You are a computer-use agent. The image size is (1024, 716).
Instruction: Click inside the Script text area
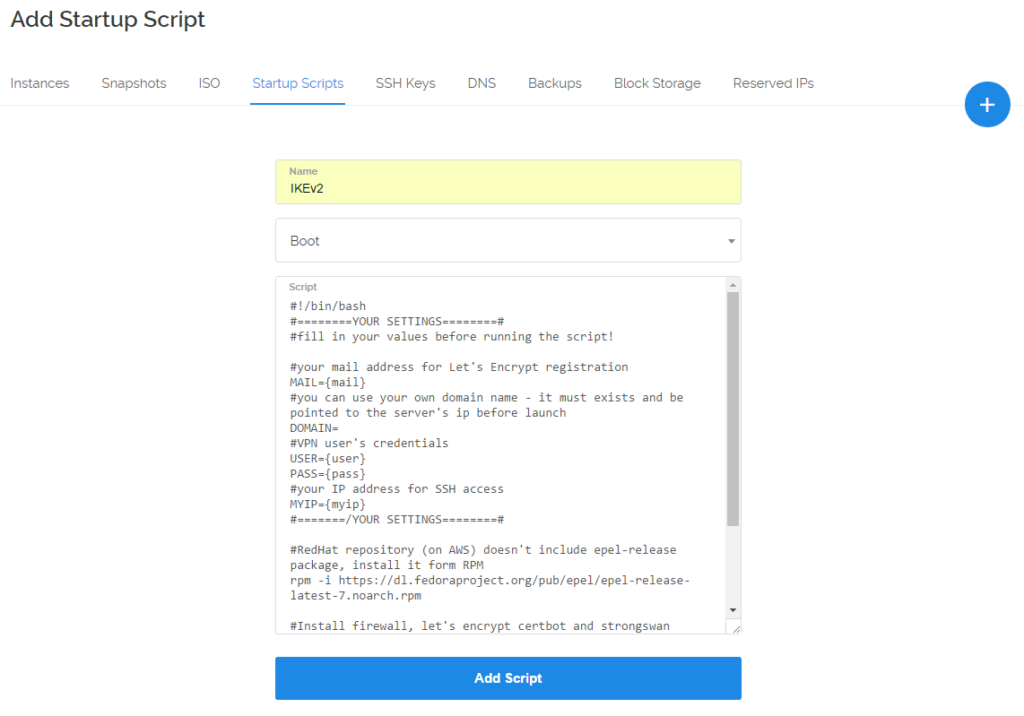pos(500,455)
